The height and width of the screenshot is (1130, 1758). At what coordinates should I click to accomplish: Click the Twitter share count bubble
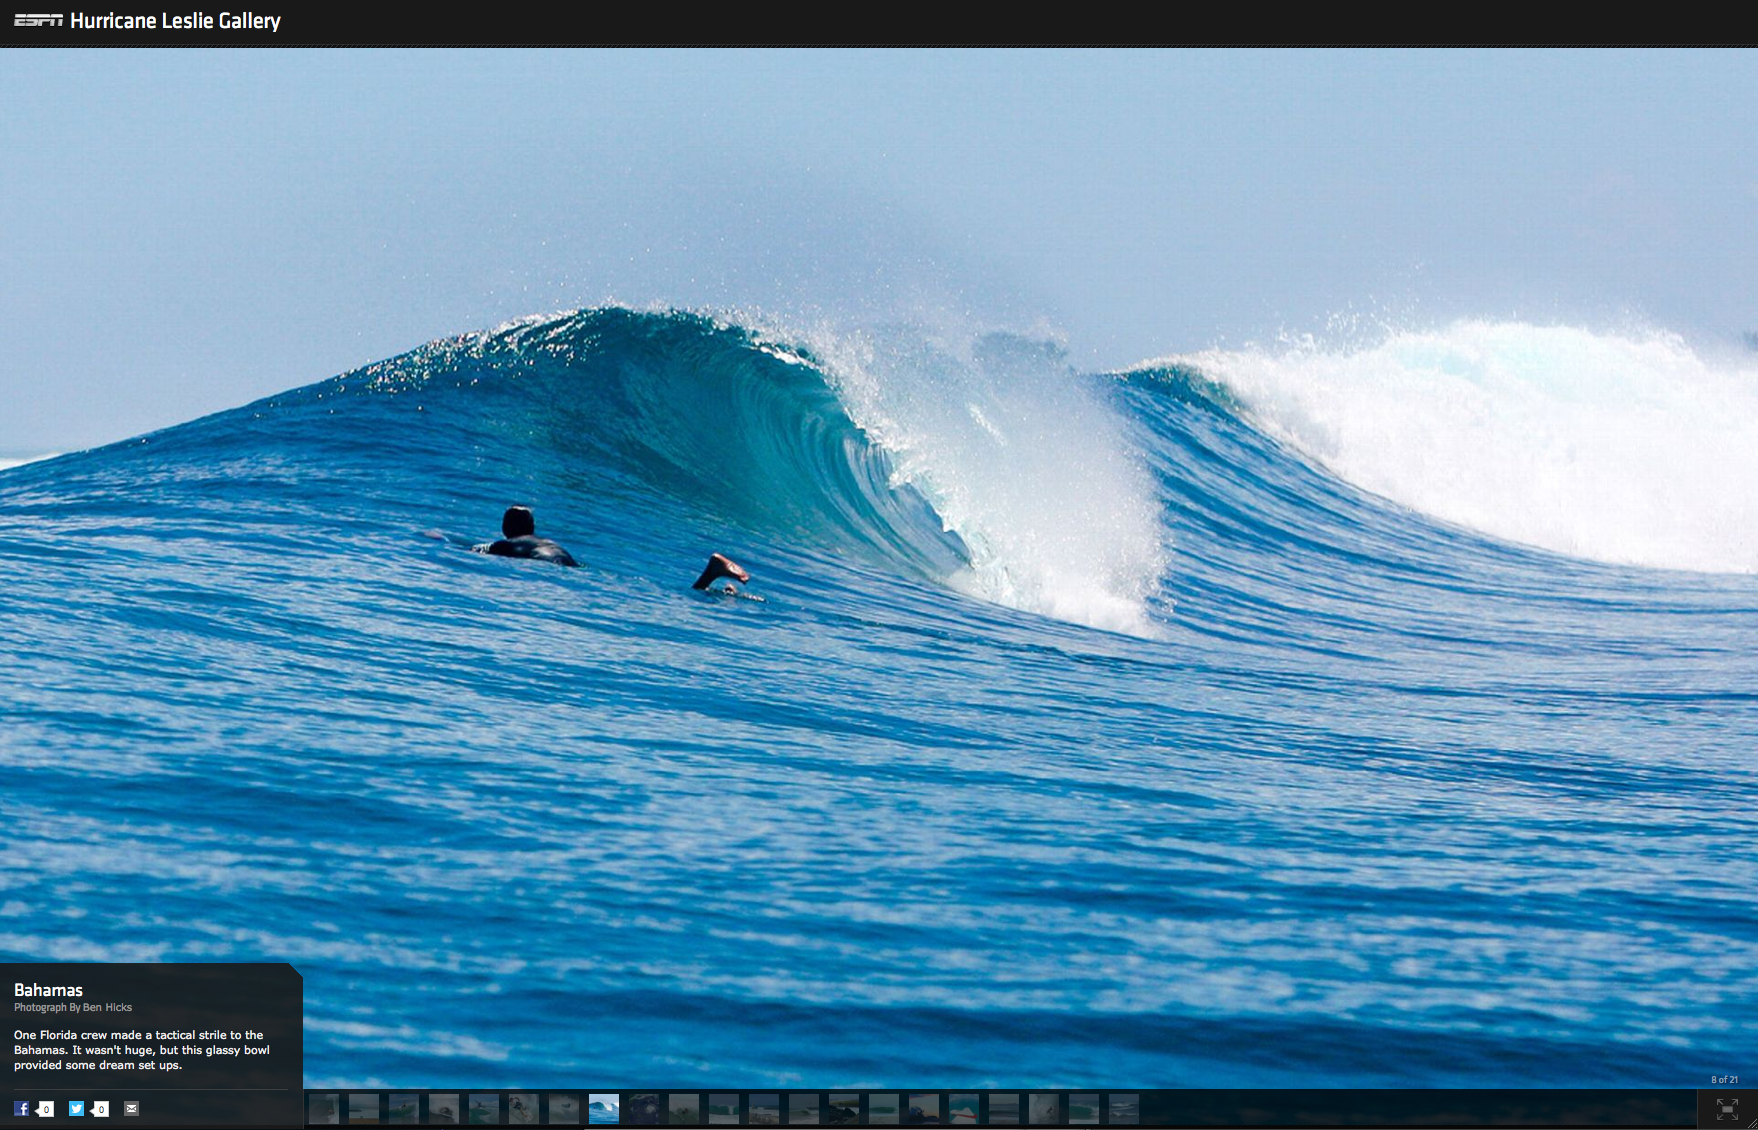pos(100,1109)
